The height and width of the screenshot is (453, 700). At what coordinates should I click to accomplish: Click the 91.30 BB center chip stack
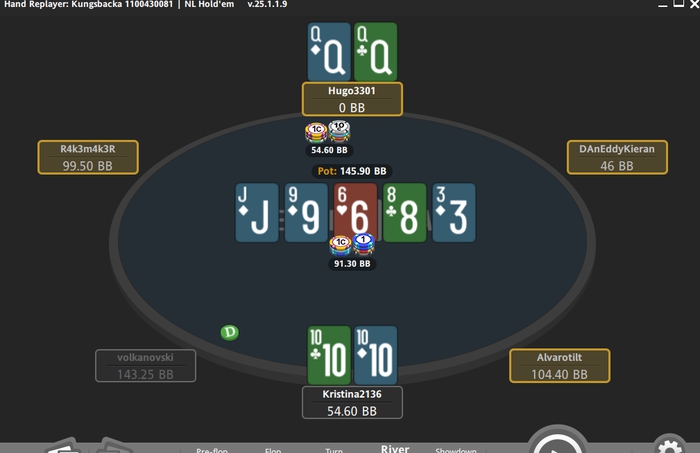coord(352,245)
